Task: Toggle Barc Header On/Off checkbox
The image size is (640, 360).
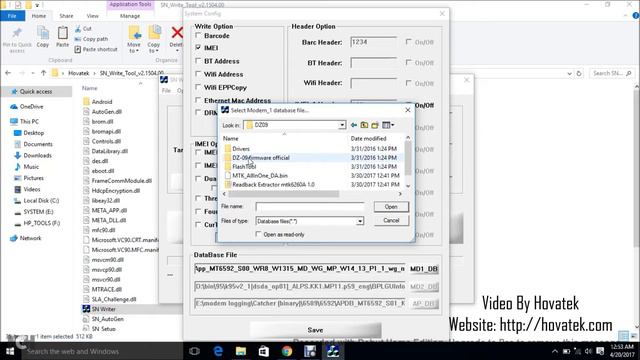Action: [x=409, y=42]
